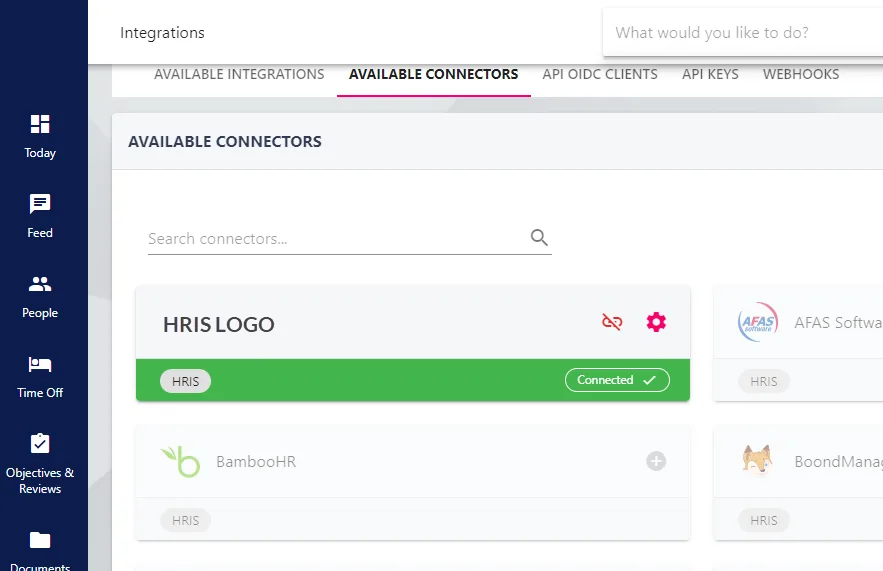Click the search magnifier icon
This screenshot has height=571, width=883.
539,238
